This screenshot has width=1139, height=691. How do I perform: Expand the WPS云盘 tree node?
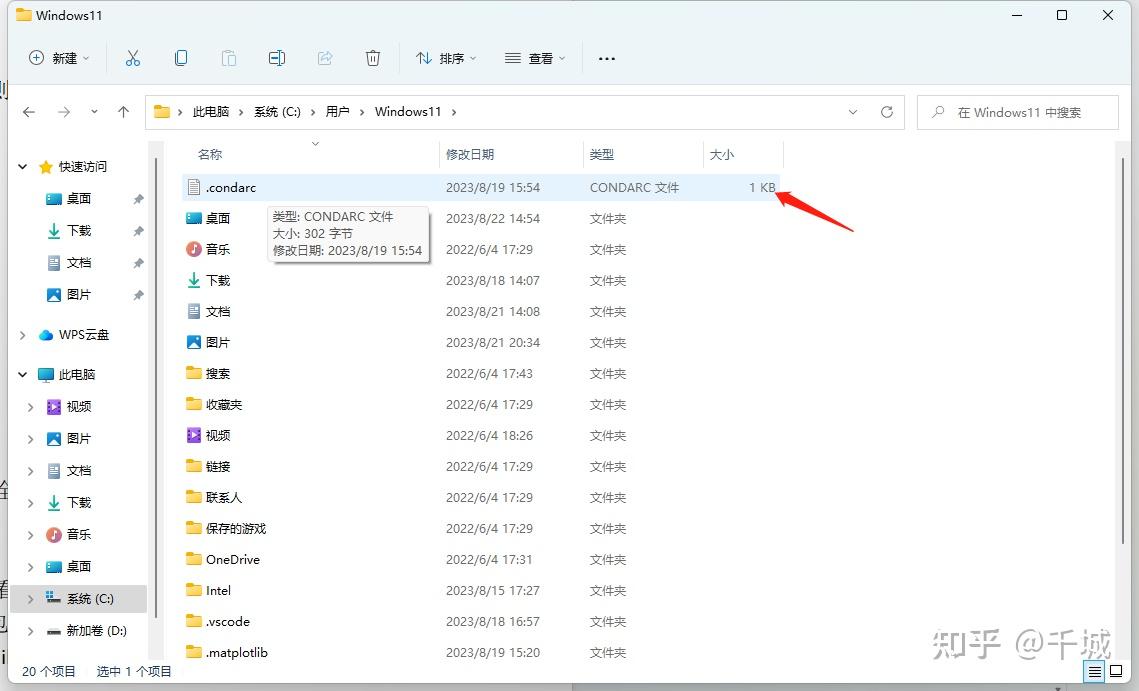coord(23,335)
